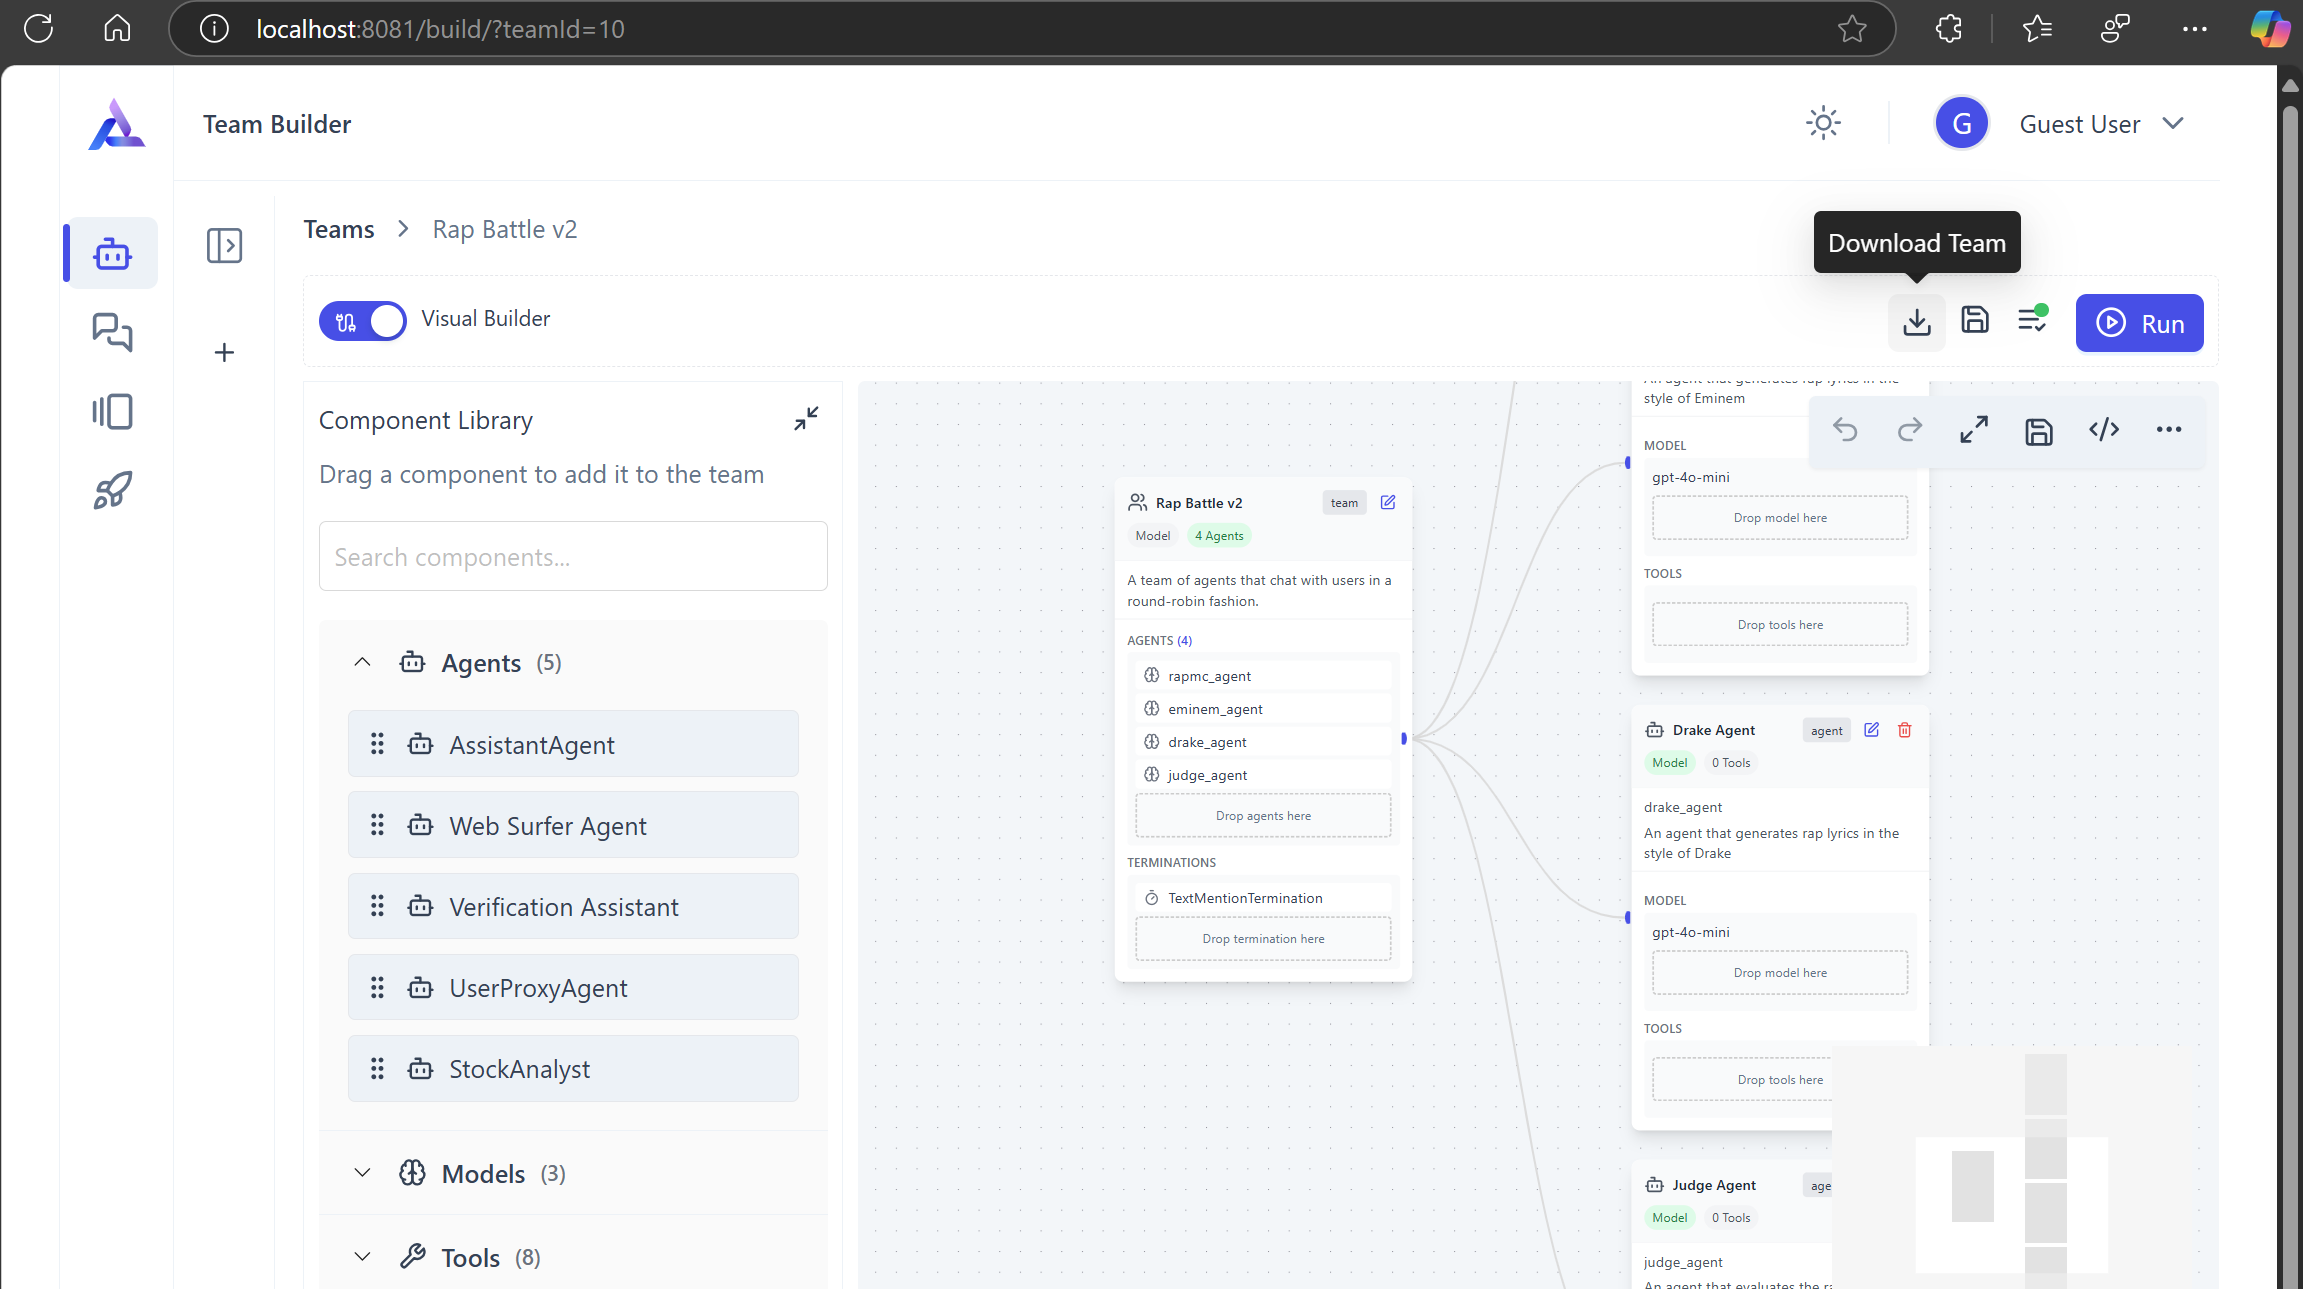This screenshot has width=2303, height=1289.
Task: Click the browser address bar
Action: pyautogui.click(x=1030, y=28)
